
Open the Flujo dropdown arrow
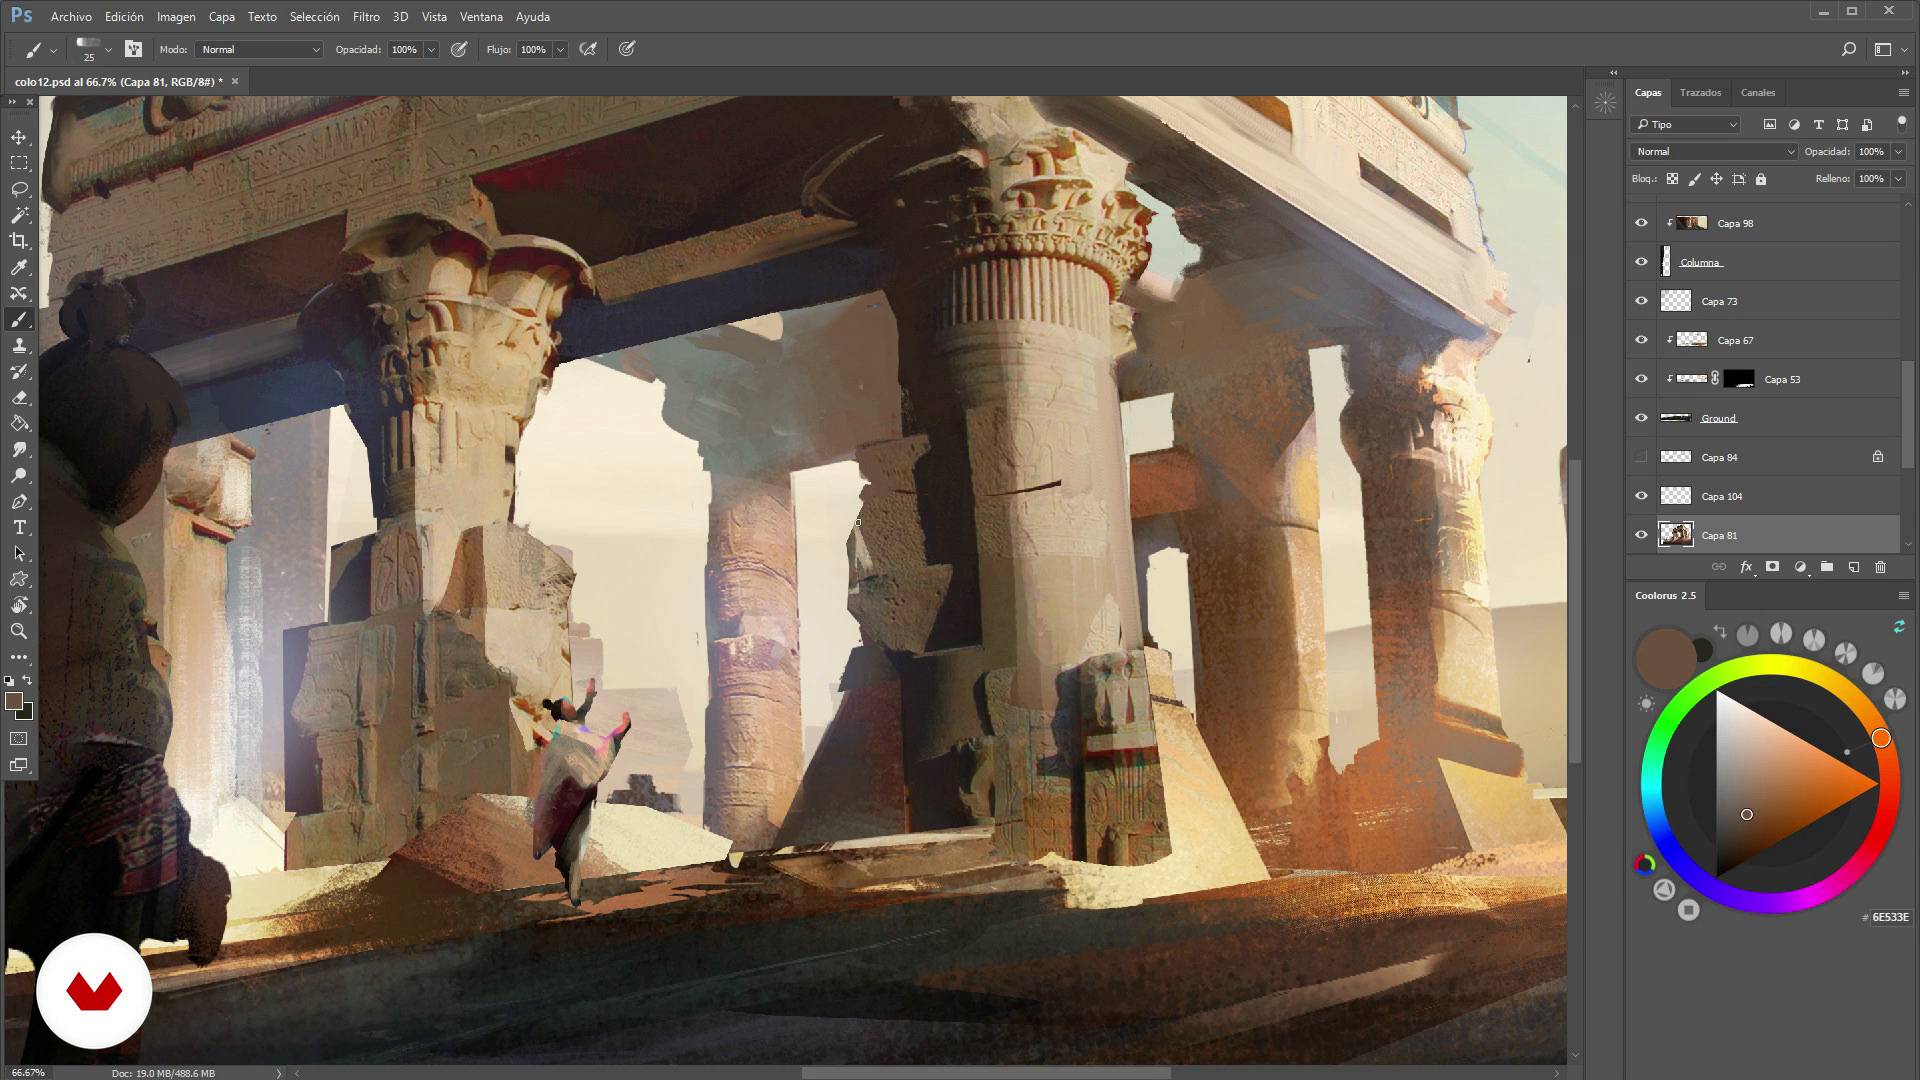pyautogui.click(x=560, y=49)
